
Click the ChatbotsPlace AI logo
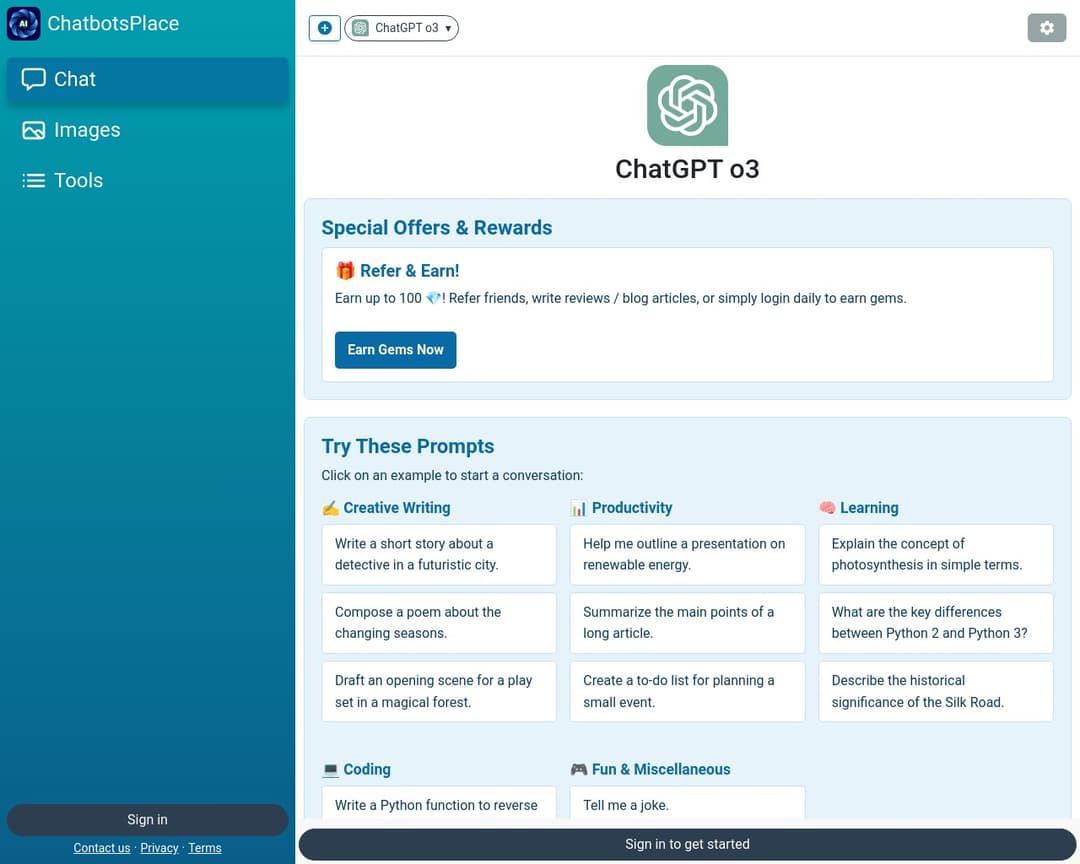click(23, 23)
